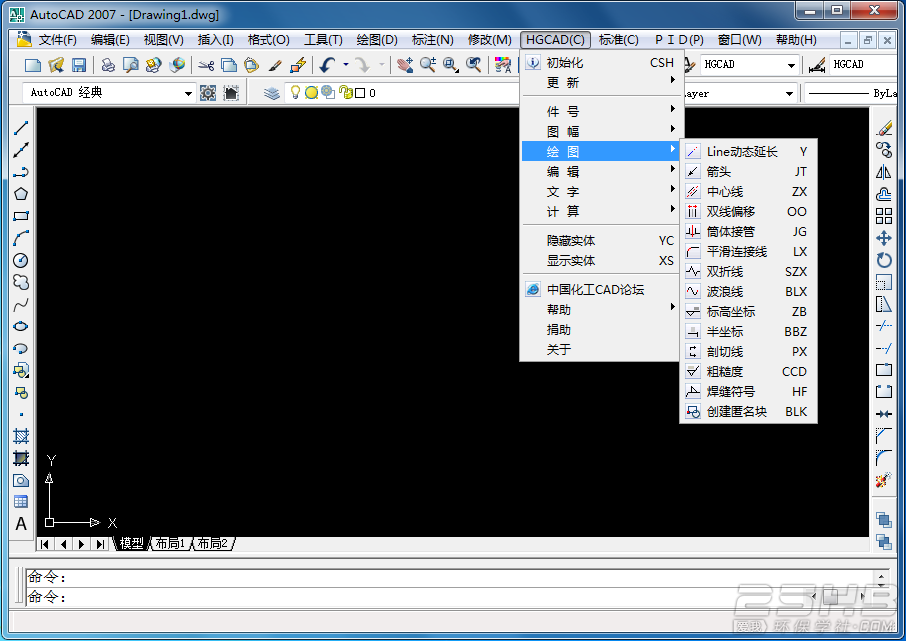The image size is (906, 641).
Task: Click the command window scrollbar up arrow
Action: coord(881,576)
